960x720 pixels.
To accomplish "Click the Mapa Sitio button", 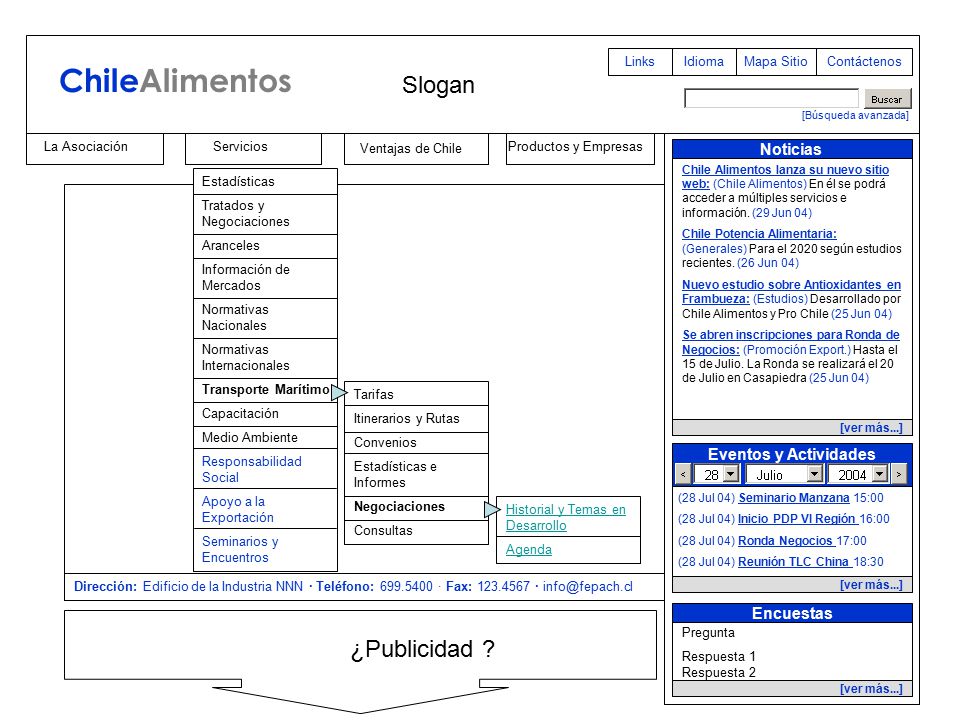I will coord(776,62).
